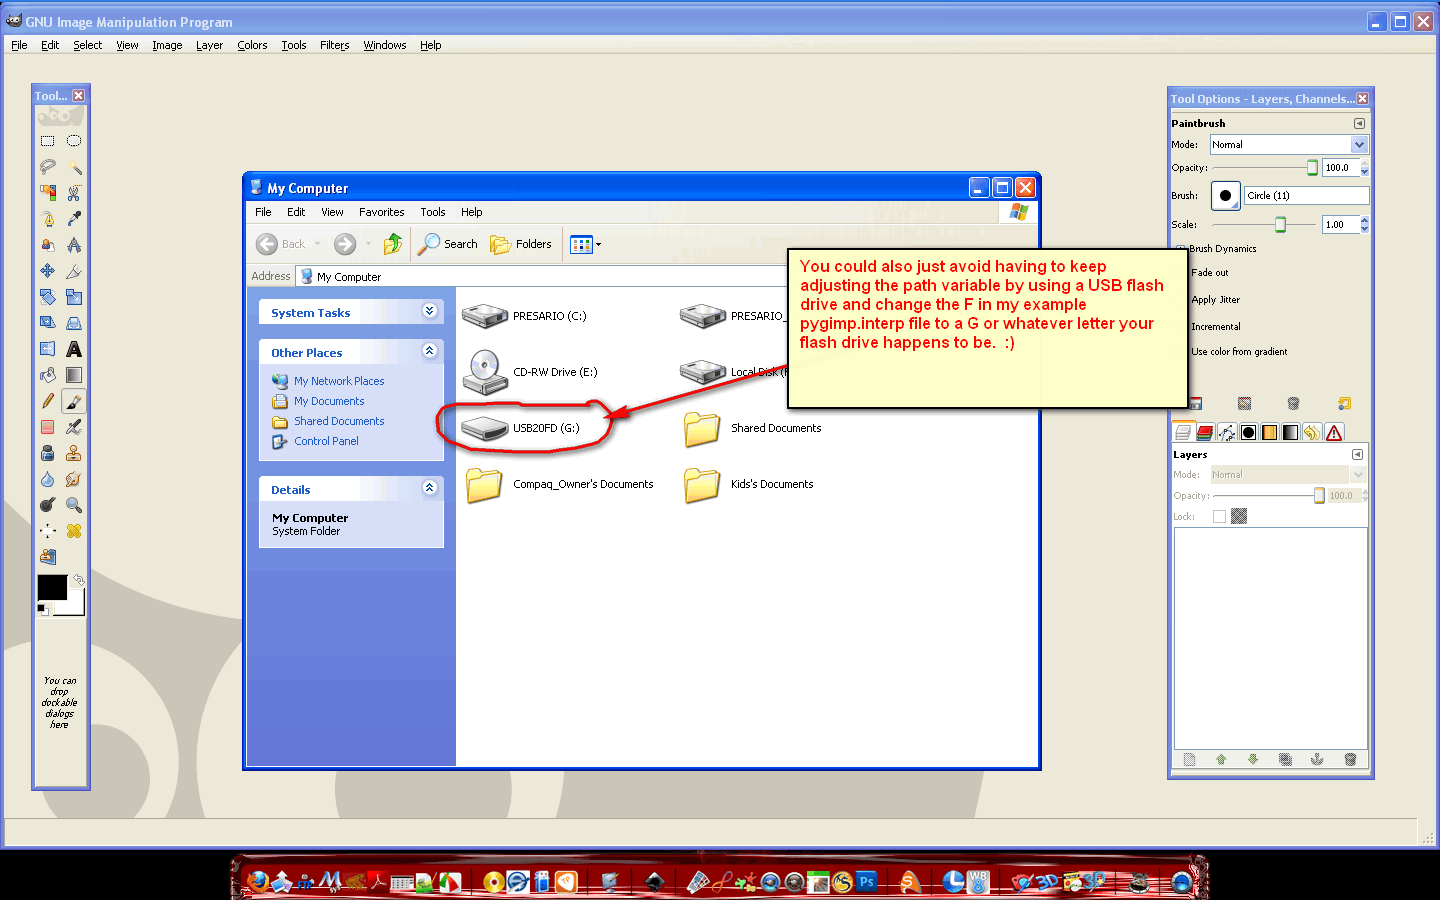Image resolution: width=1440 pixels, height=900 pixels.
Task: Select the Zoom magnifier tool
Action: pos(74,505)
